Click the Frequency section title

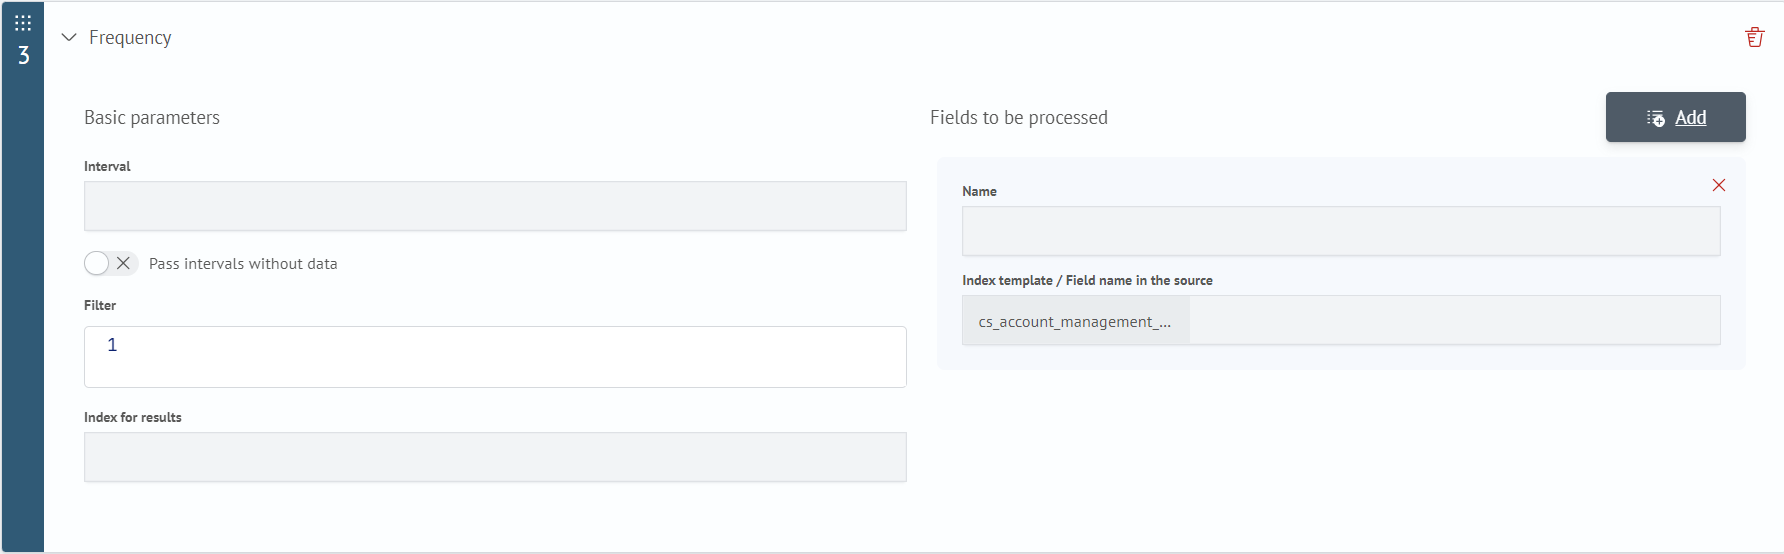tap(130, 37)
